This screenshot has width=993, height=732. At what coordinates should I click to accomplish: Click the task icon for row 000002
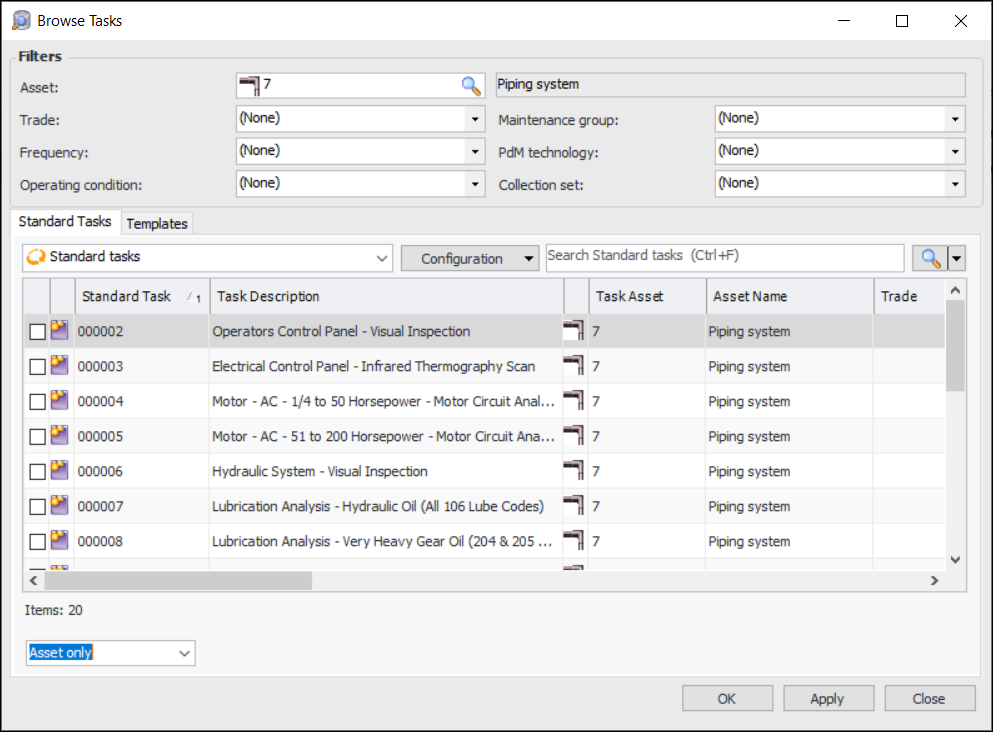(x=60, y=331)
